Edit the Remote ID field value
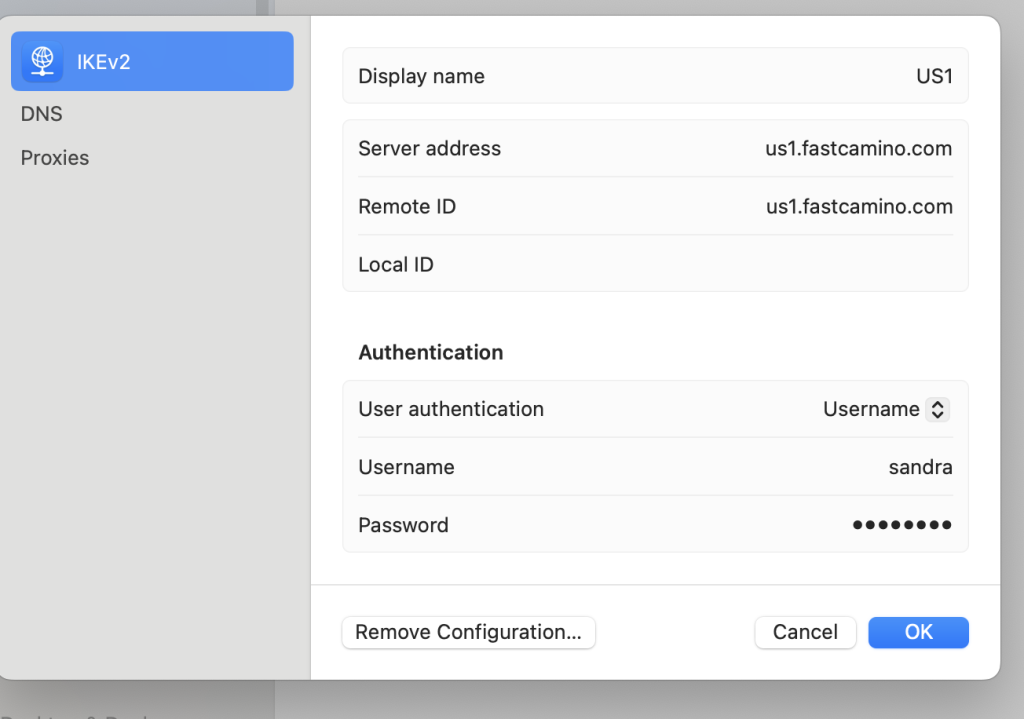 click(858, 207)
